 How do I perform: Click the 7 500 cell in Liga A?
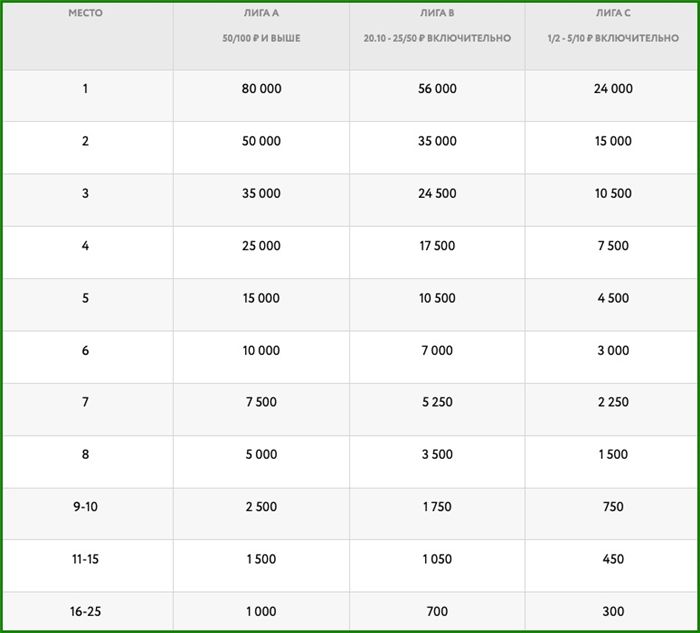tap(261, 402)
